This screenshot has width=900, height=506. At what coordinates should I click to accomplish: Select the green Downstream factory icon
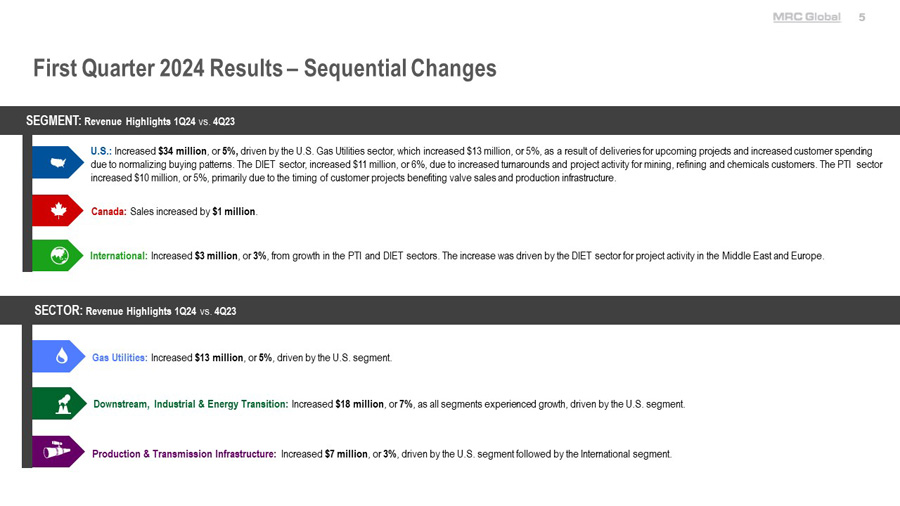click(x=61, y=403)
